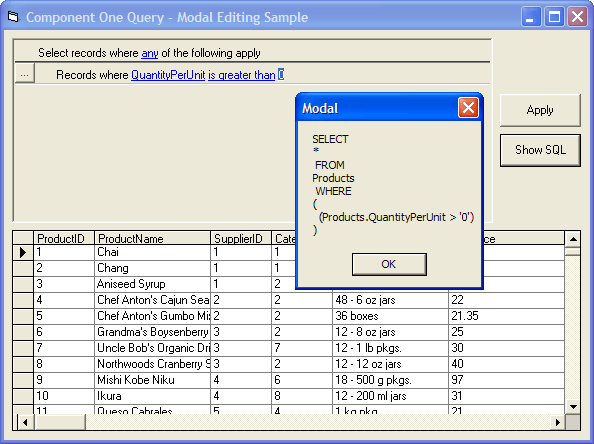The width and height of the screenshot is (594, 444).
Task: Click the '12 - 200 ml jars' cell
Action: tap(390, 396)
